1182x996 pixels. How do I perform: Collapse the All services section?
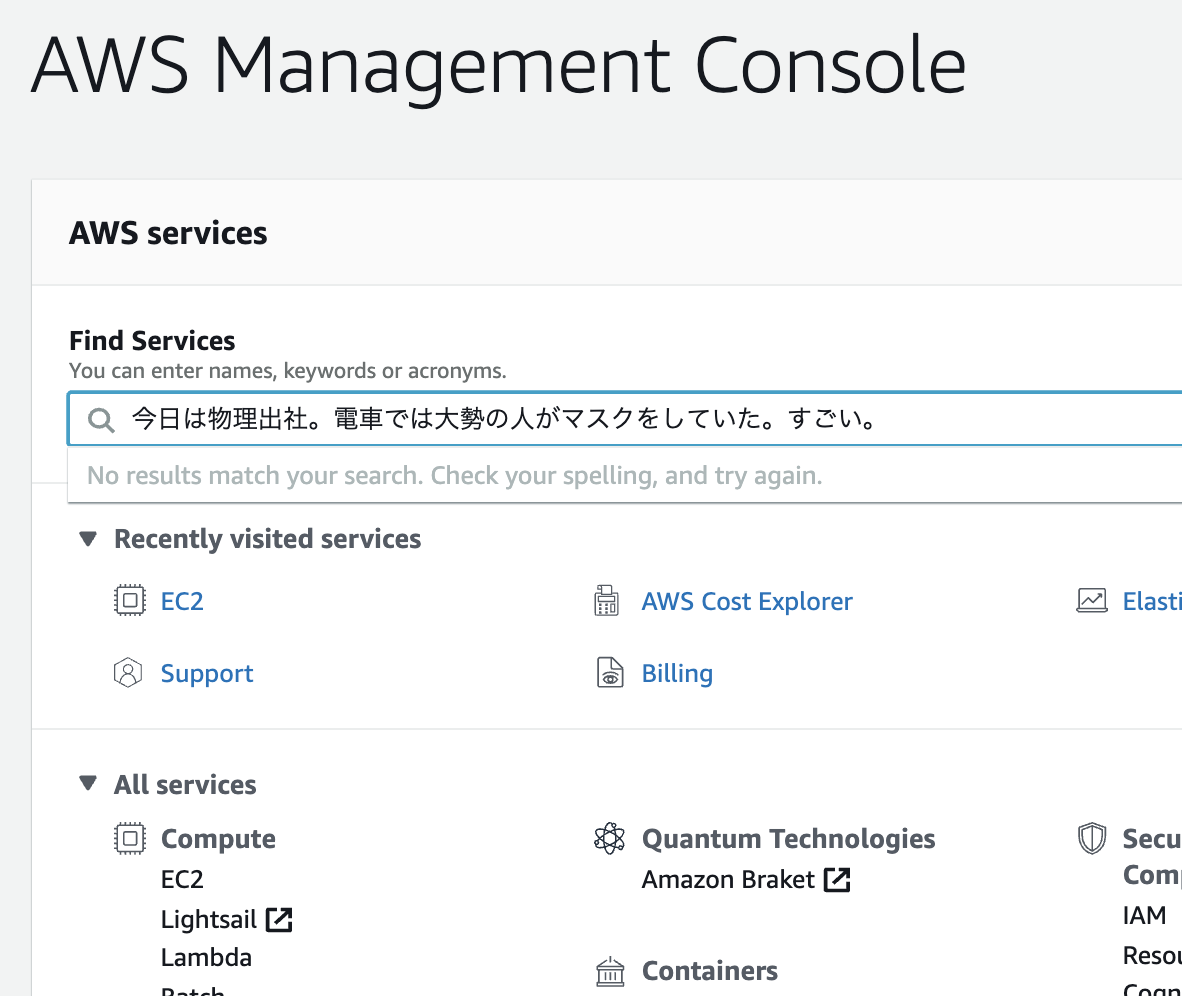click(x=88, y=783)
